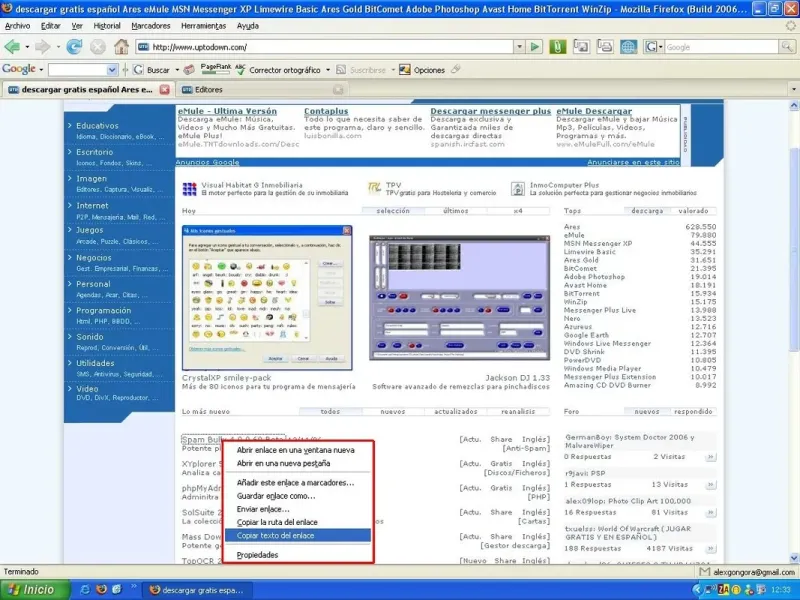This screenshot has width=800, height=600.
Task: Go to Home page icon
Action: (121, 47)
